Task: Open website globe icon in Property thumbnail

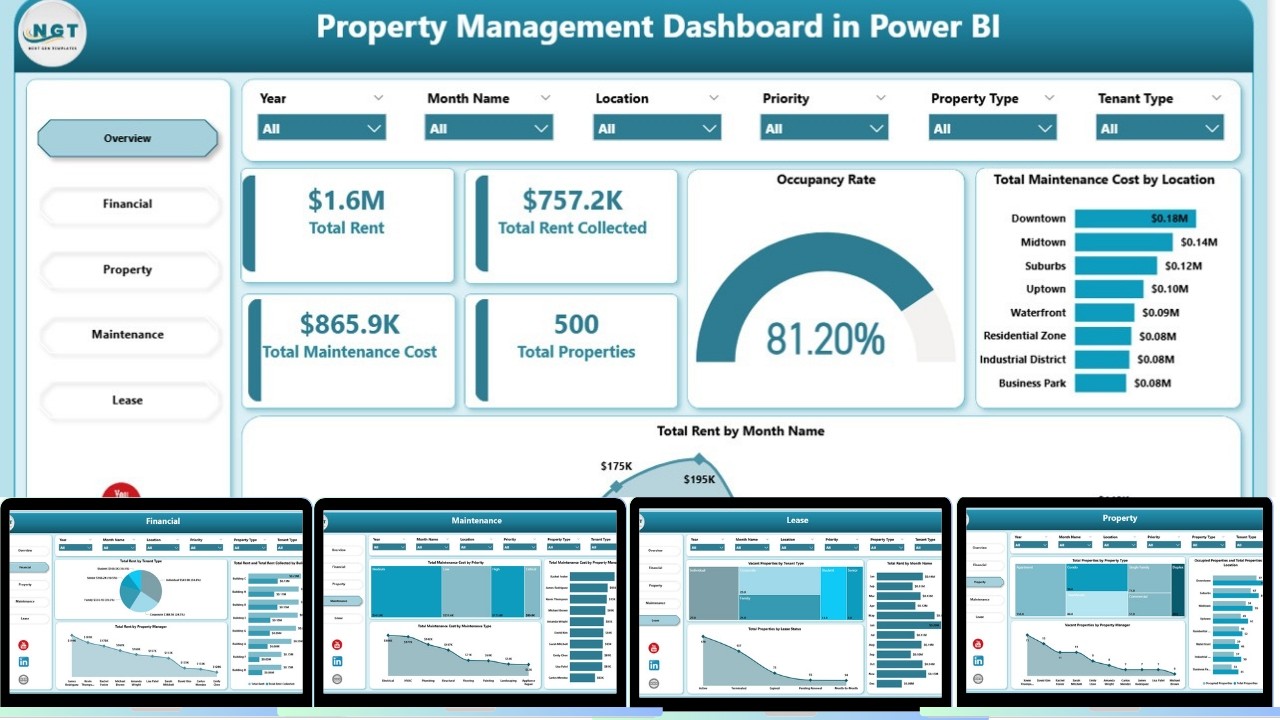Action: point(978,678)
